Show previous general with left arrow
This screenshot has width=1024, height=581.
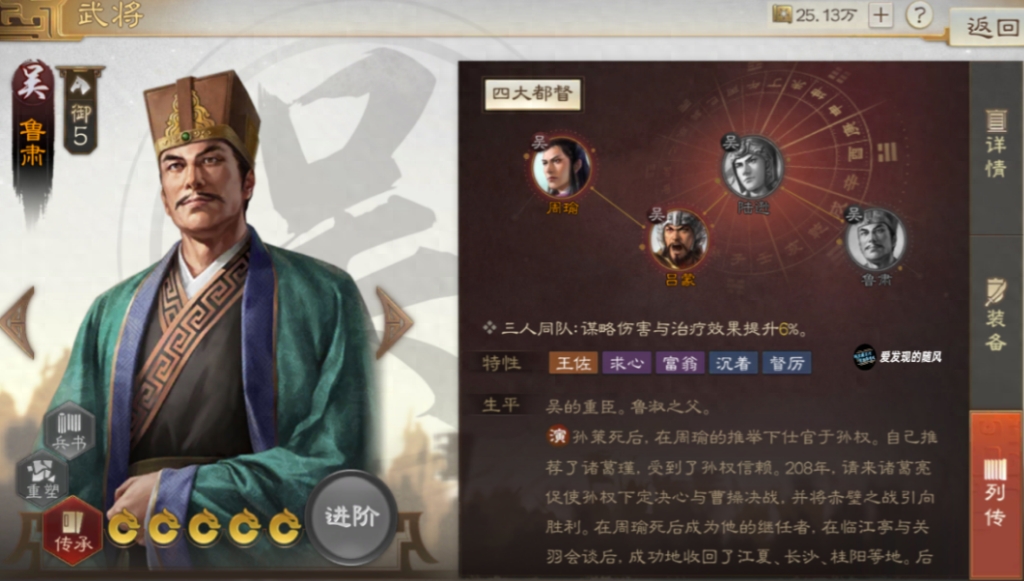[x=19, y=322]
